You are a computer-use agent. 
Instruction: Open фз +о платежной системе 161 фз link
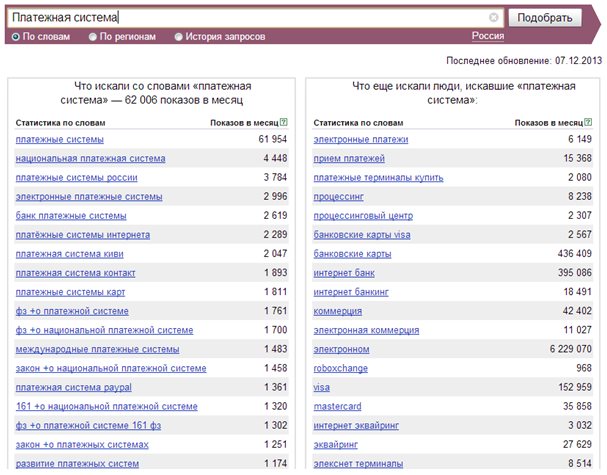[88, 425]
